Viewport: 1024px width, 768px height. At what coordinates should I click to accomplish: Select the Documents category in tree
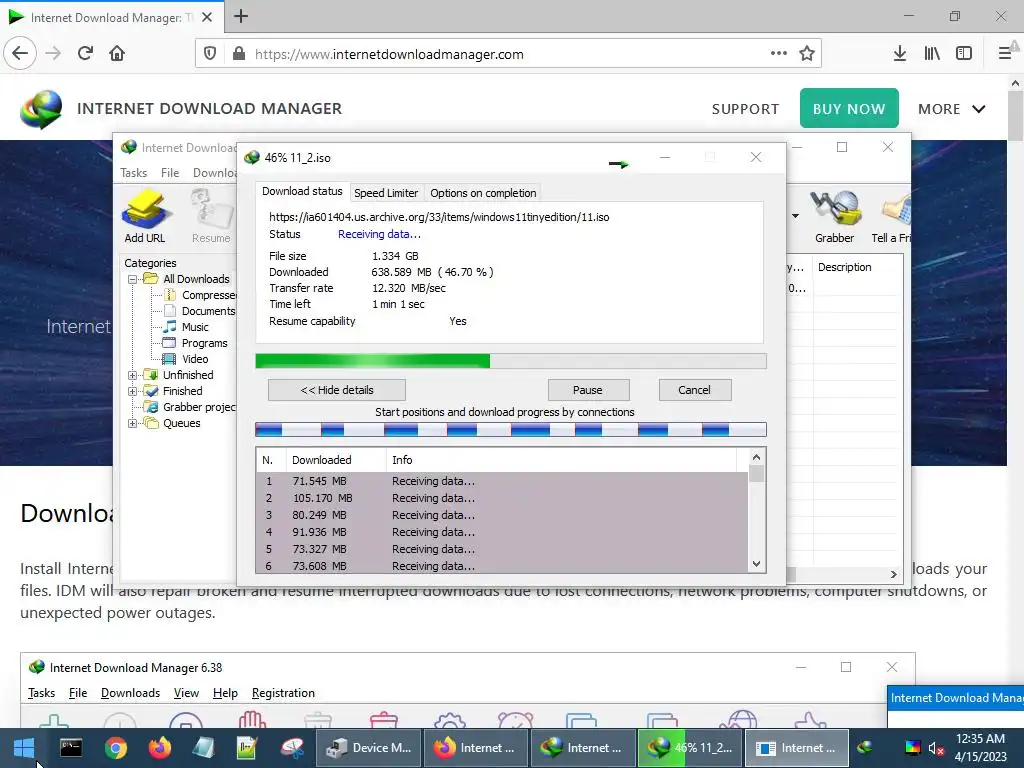208,312
